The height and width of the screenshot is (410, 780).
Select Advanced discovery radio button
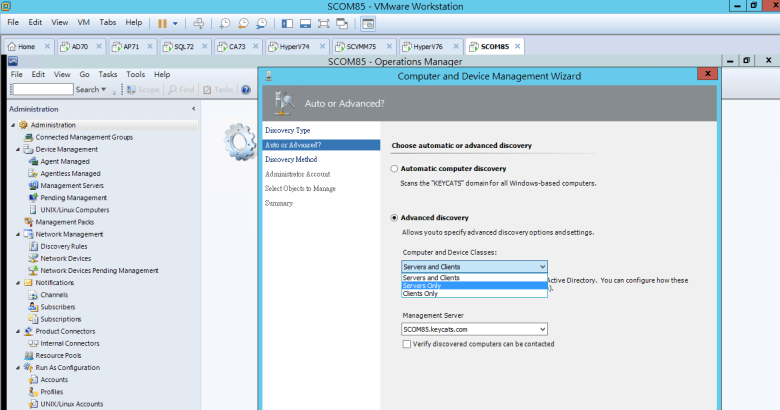[395, 217]
